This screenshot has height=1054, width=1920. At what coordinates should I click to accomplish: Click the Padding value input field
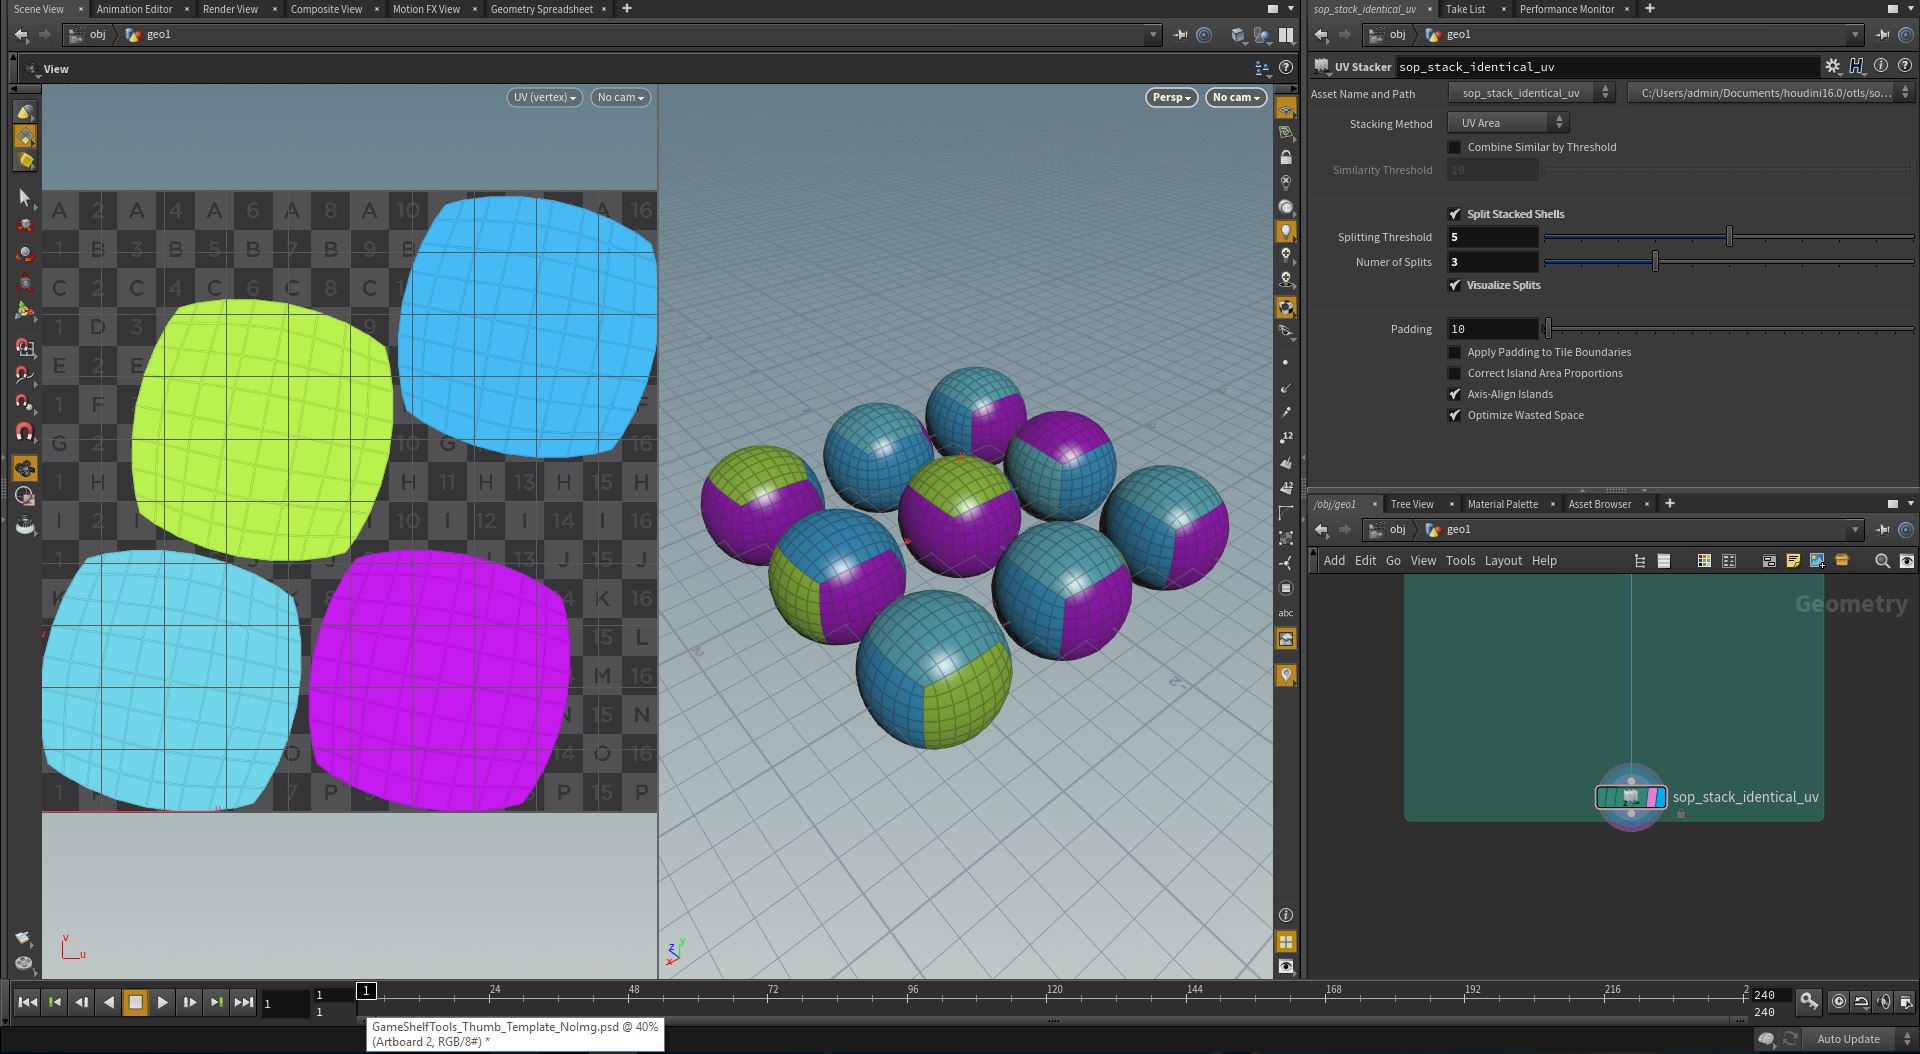coord(1492,329)
